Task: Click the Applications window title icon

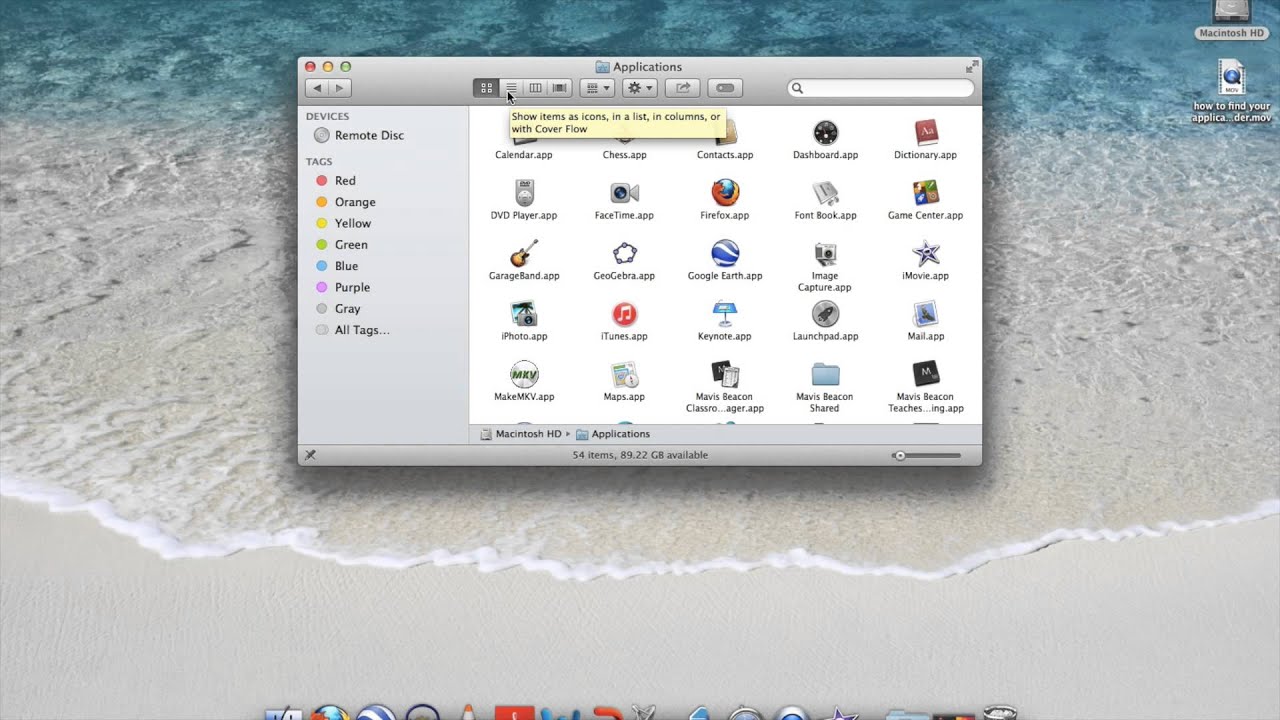Action: point(602,67)
